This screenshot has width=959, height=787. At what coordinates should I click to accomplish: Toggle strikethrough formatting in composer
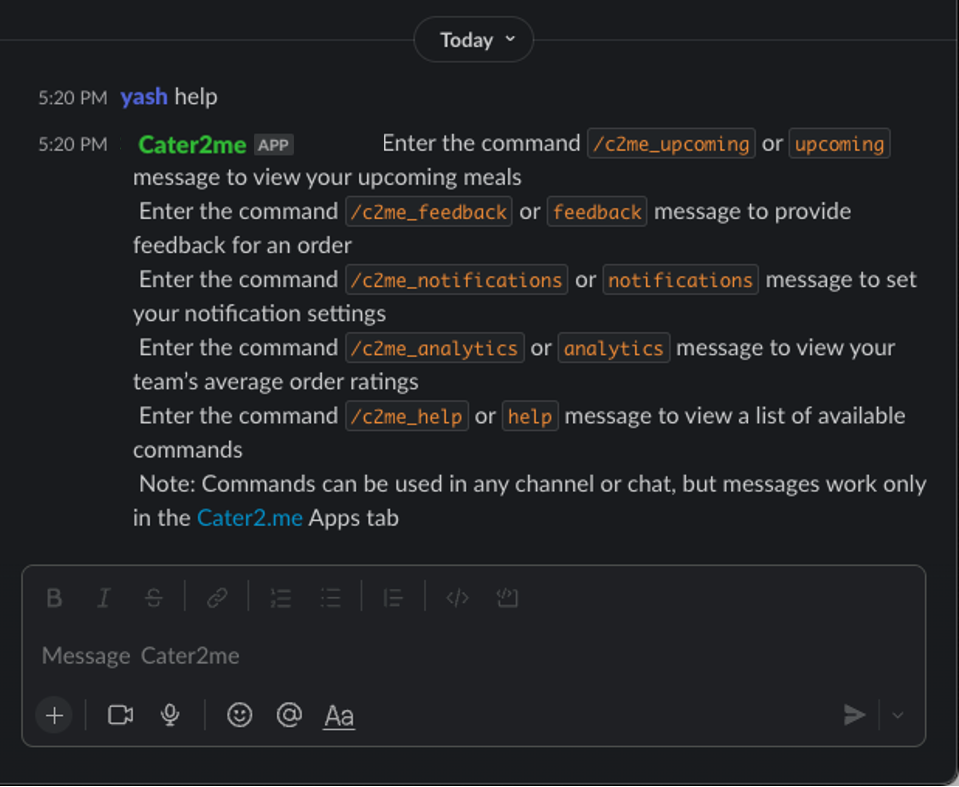click(x=154, y=597)
